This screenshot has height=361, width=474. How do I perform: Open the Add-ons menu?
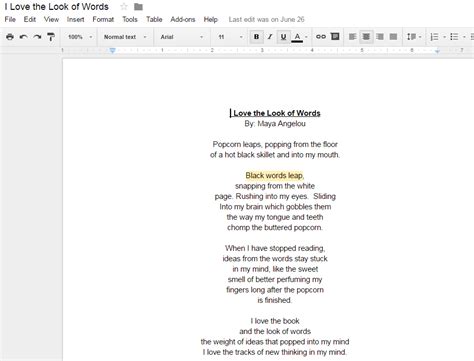[183, 19]
